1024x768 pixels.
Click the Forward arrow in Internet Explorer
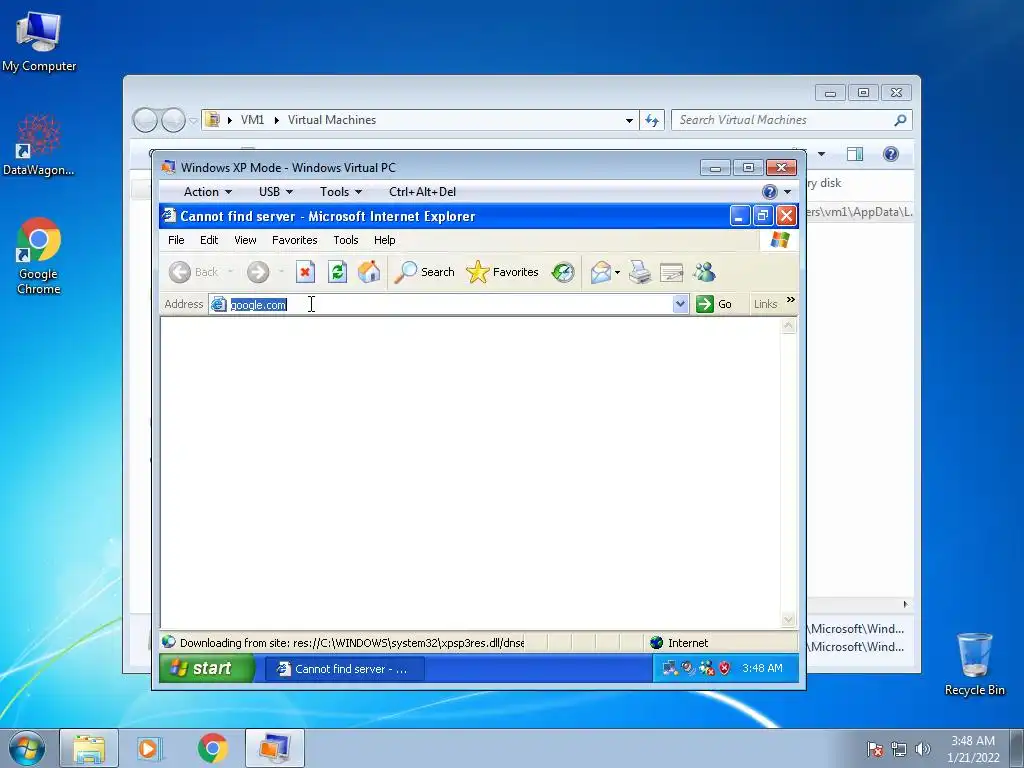258,272
